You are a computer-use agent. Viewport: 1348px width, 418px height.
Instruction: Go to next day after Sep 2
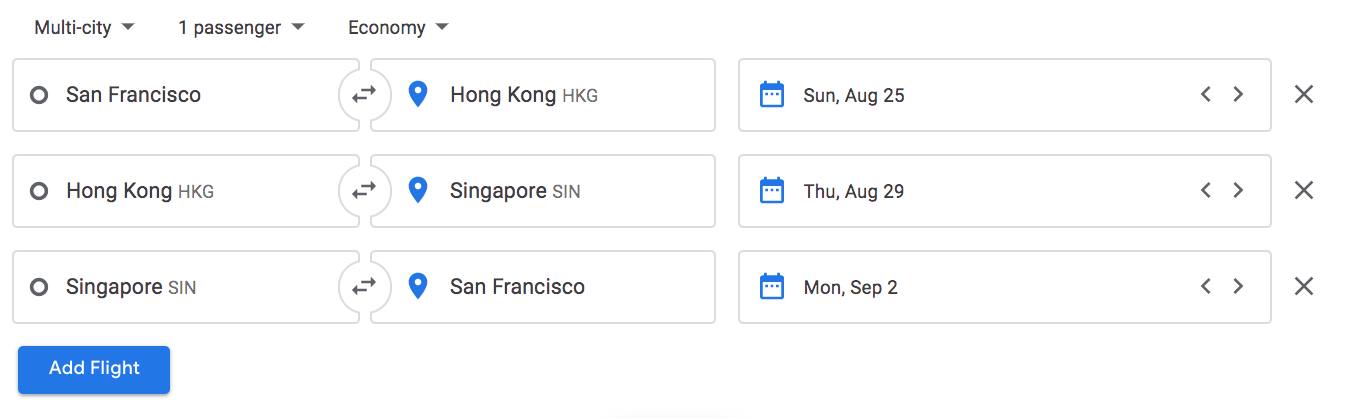[x=1238, y=287]
